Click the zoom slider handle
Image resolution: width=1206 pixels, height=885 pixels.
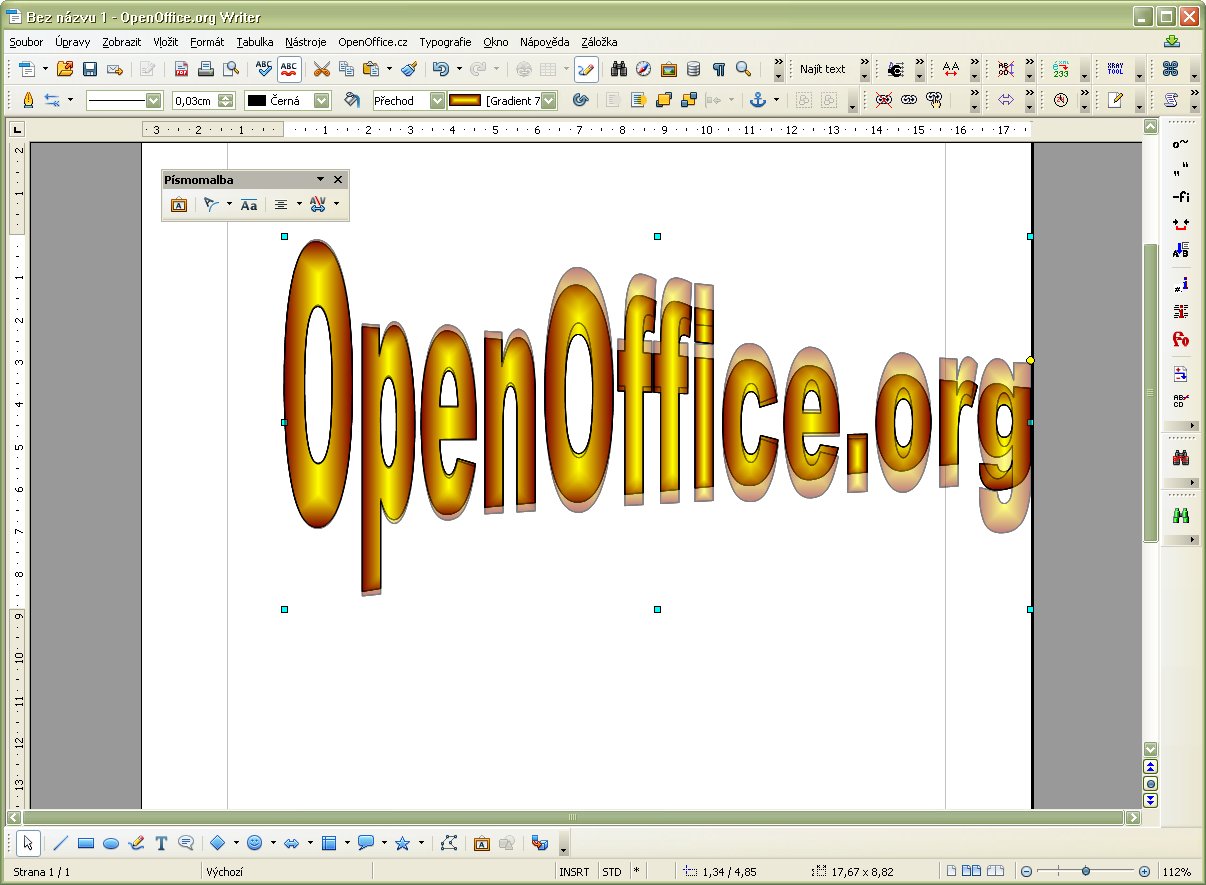point(1086,872)
